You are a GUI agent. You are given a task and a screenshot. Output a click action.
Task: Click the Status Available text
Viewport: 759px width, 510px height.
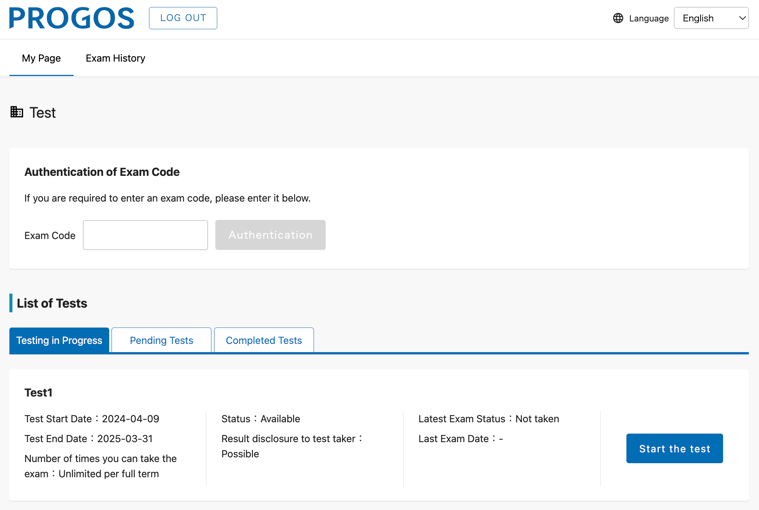[x=260, y=419]
